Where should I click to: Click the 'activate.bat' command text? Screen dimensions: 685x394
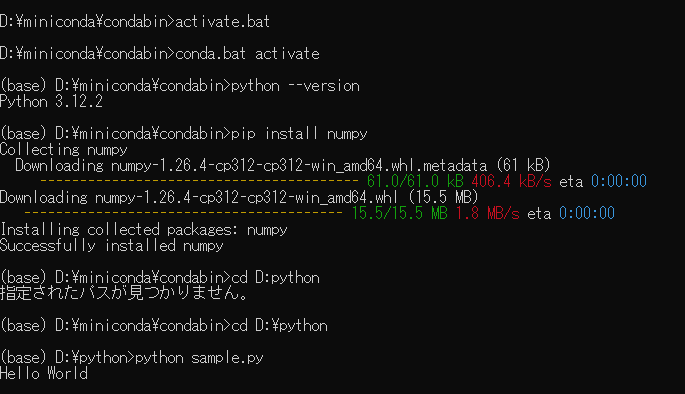click(x=222, y=21)
